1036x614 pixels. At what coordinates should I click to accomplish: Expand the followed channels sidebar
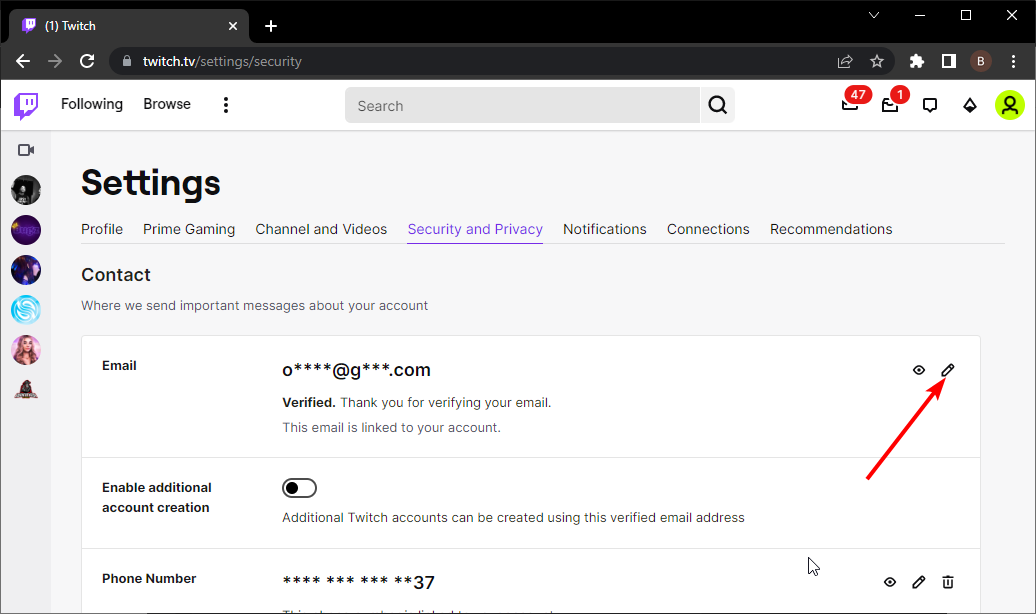(x=26, y=150)
